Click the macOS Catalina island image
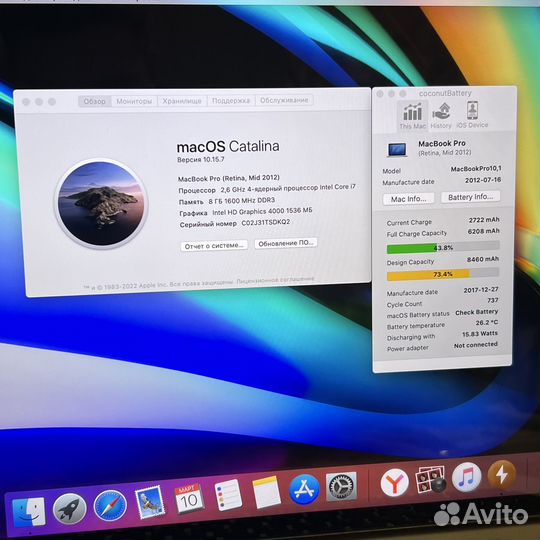The width and height of the screenshot is (540, 540). tap(101, 203)
